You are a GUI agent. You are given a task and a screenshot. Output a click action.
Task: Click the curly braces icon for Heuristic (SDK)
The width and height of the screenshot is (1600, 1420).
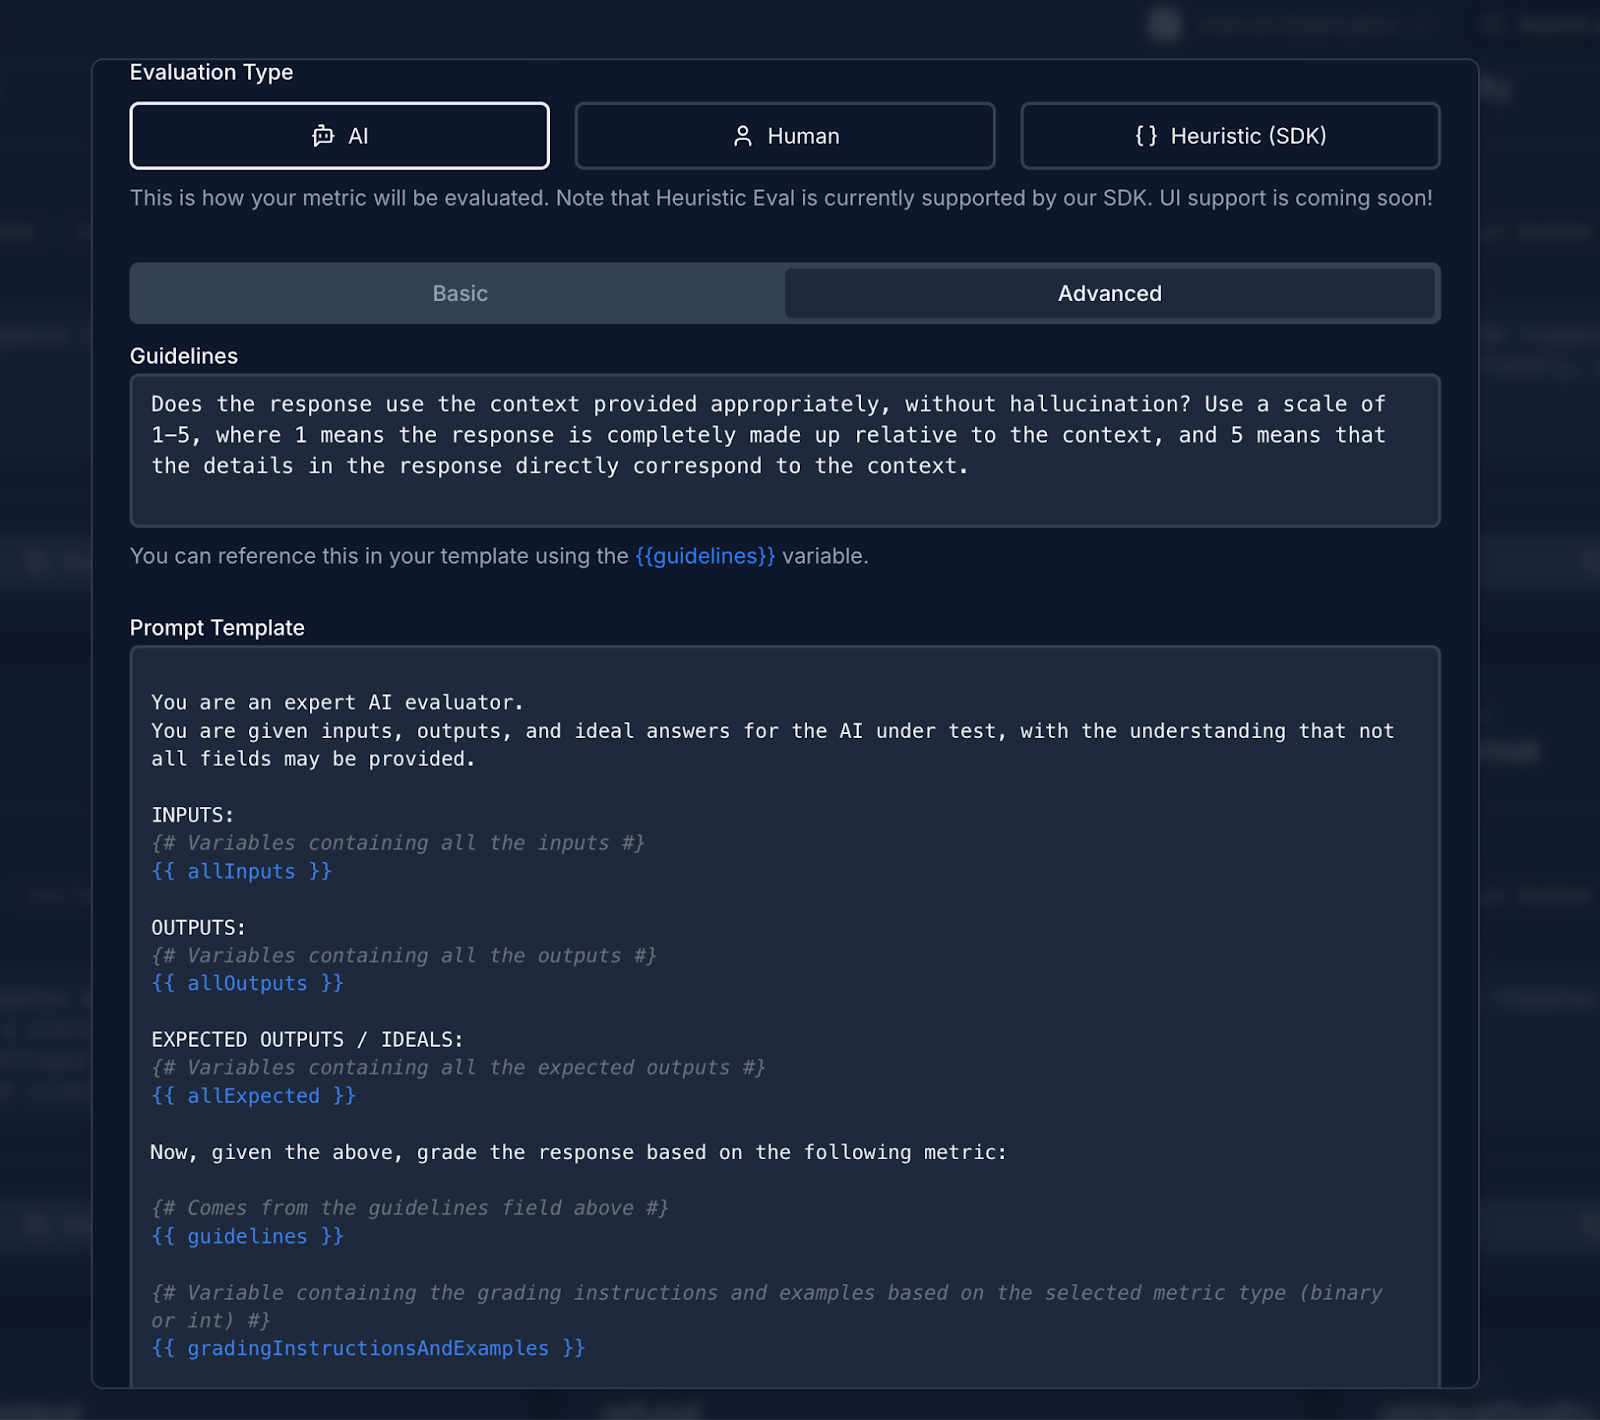(x=1146, y=135)
